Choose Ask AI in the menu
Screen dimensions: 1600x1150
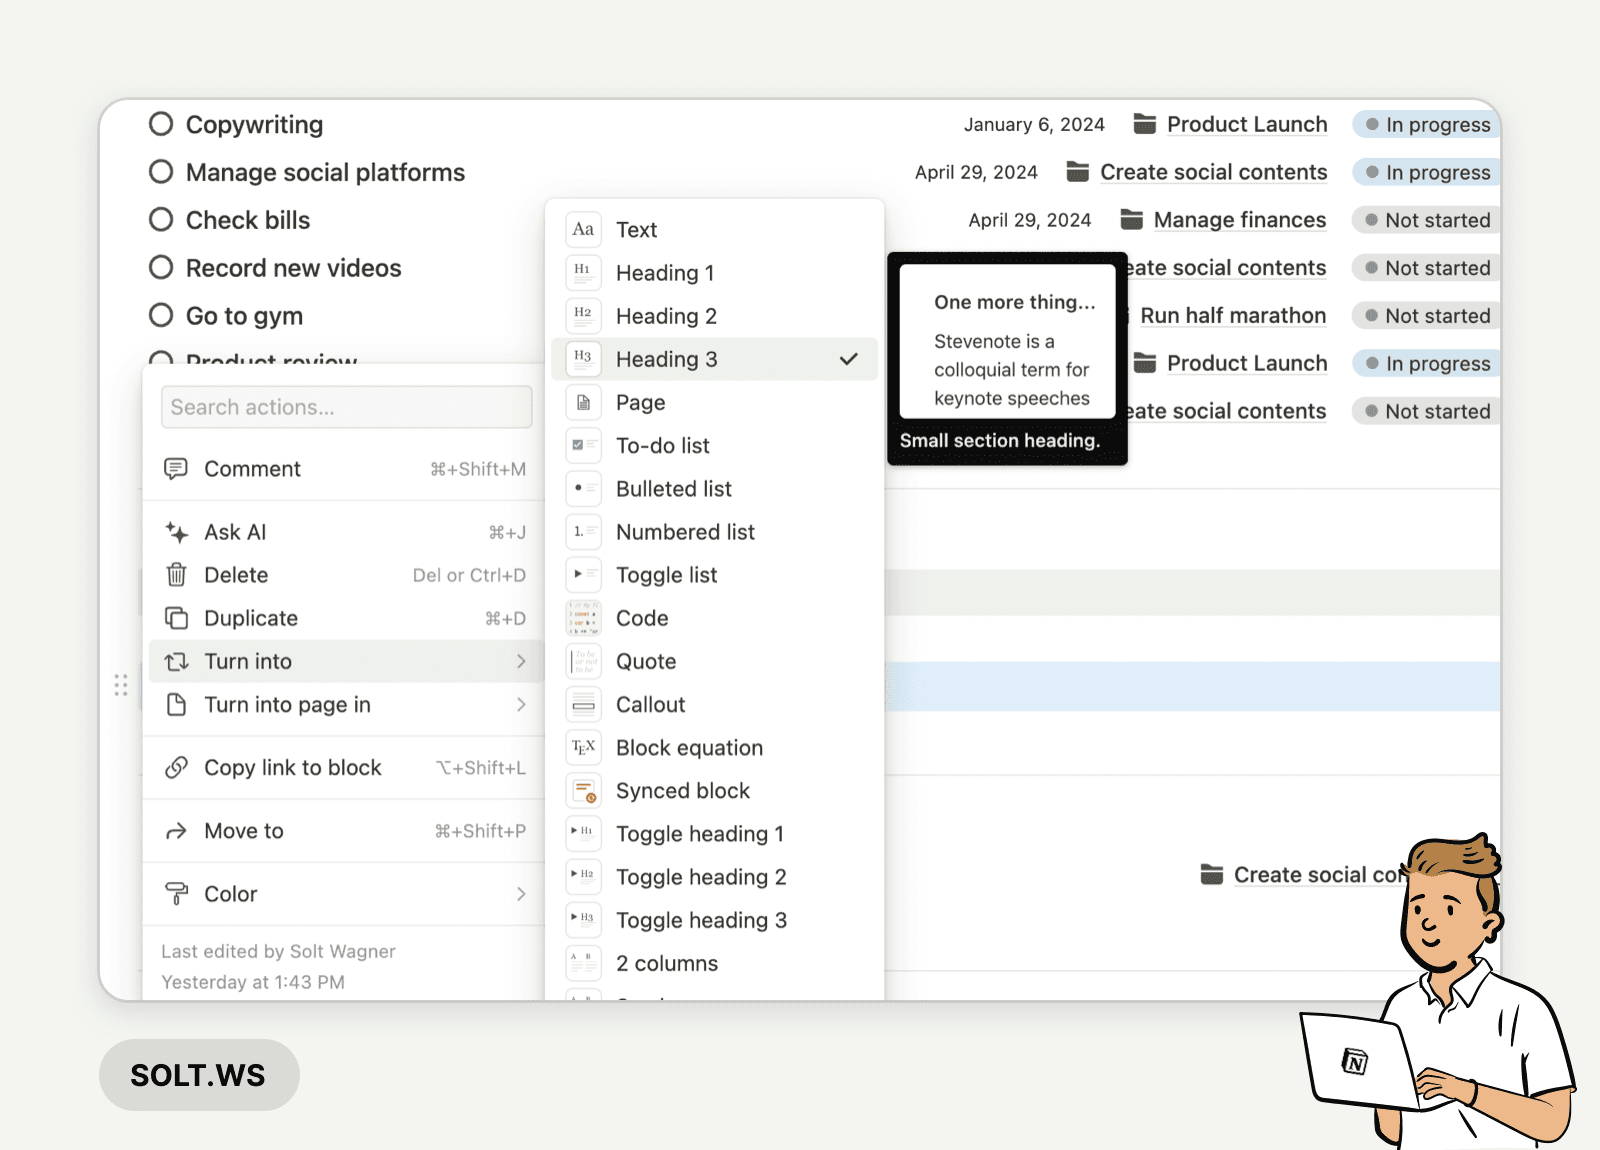tap(345, 531)
